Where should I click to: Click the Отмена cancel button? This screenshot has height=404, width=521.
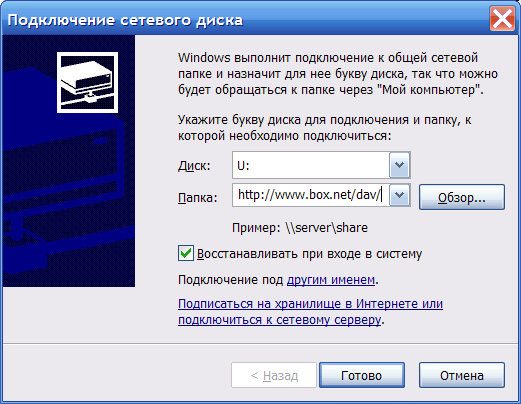[x=462, y=375]
